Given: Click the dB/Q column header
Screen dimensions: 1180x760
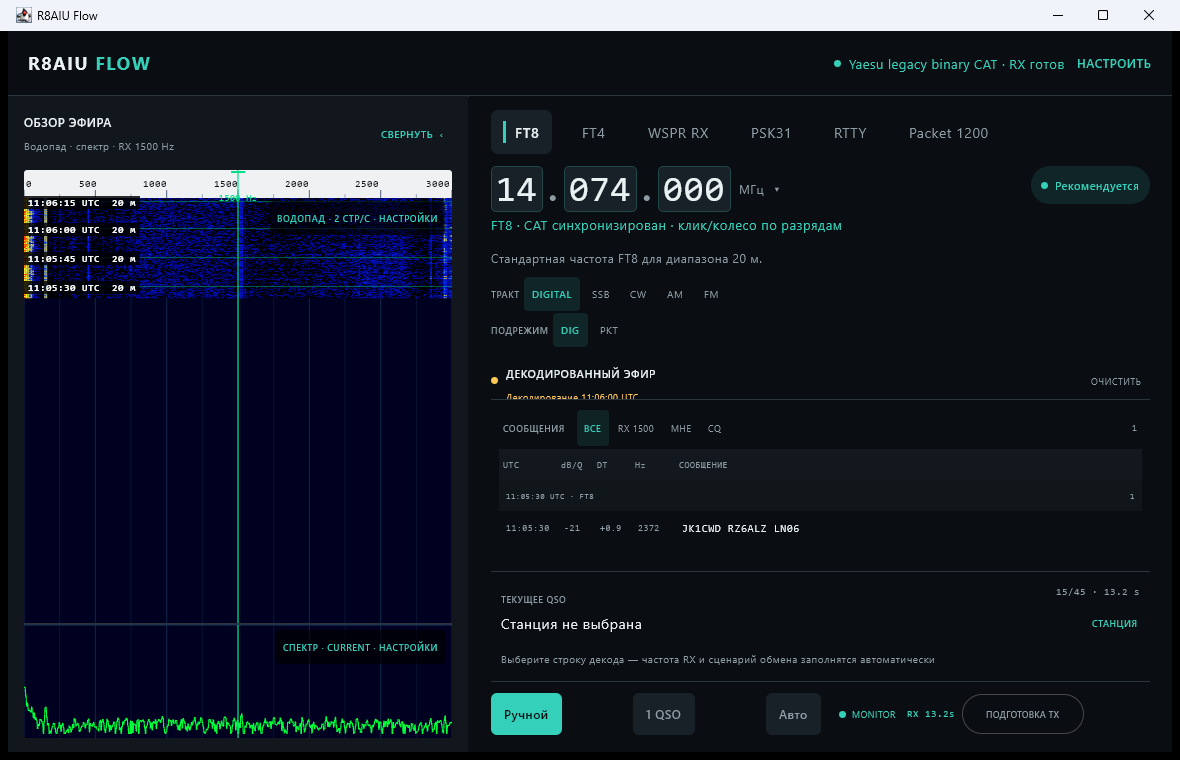Looking at the screenshot, I should [x=571, y=465].
